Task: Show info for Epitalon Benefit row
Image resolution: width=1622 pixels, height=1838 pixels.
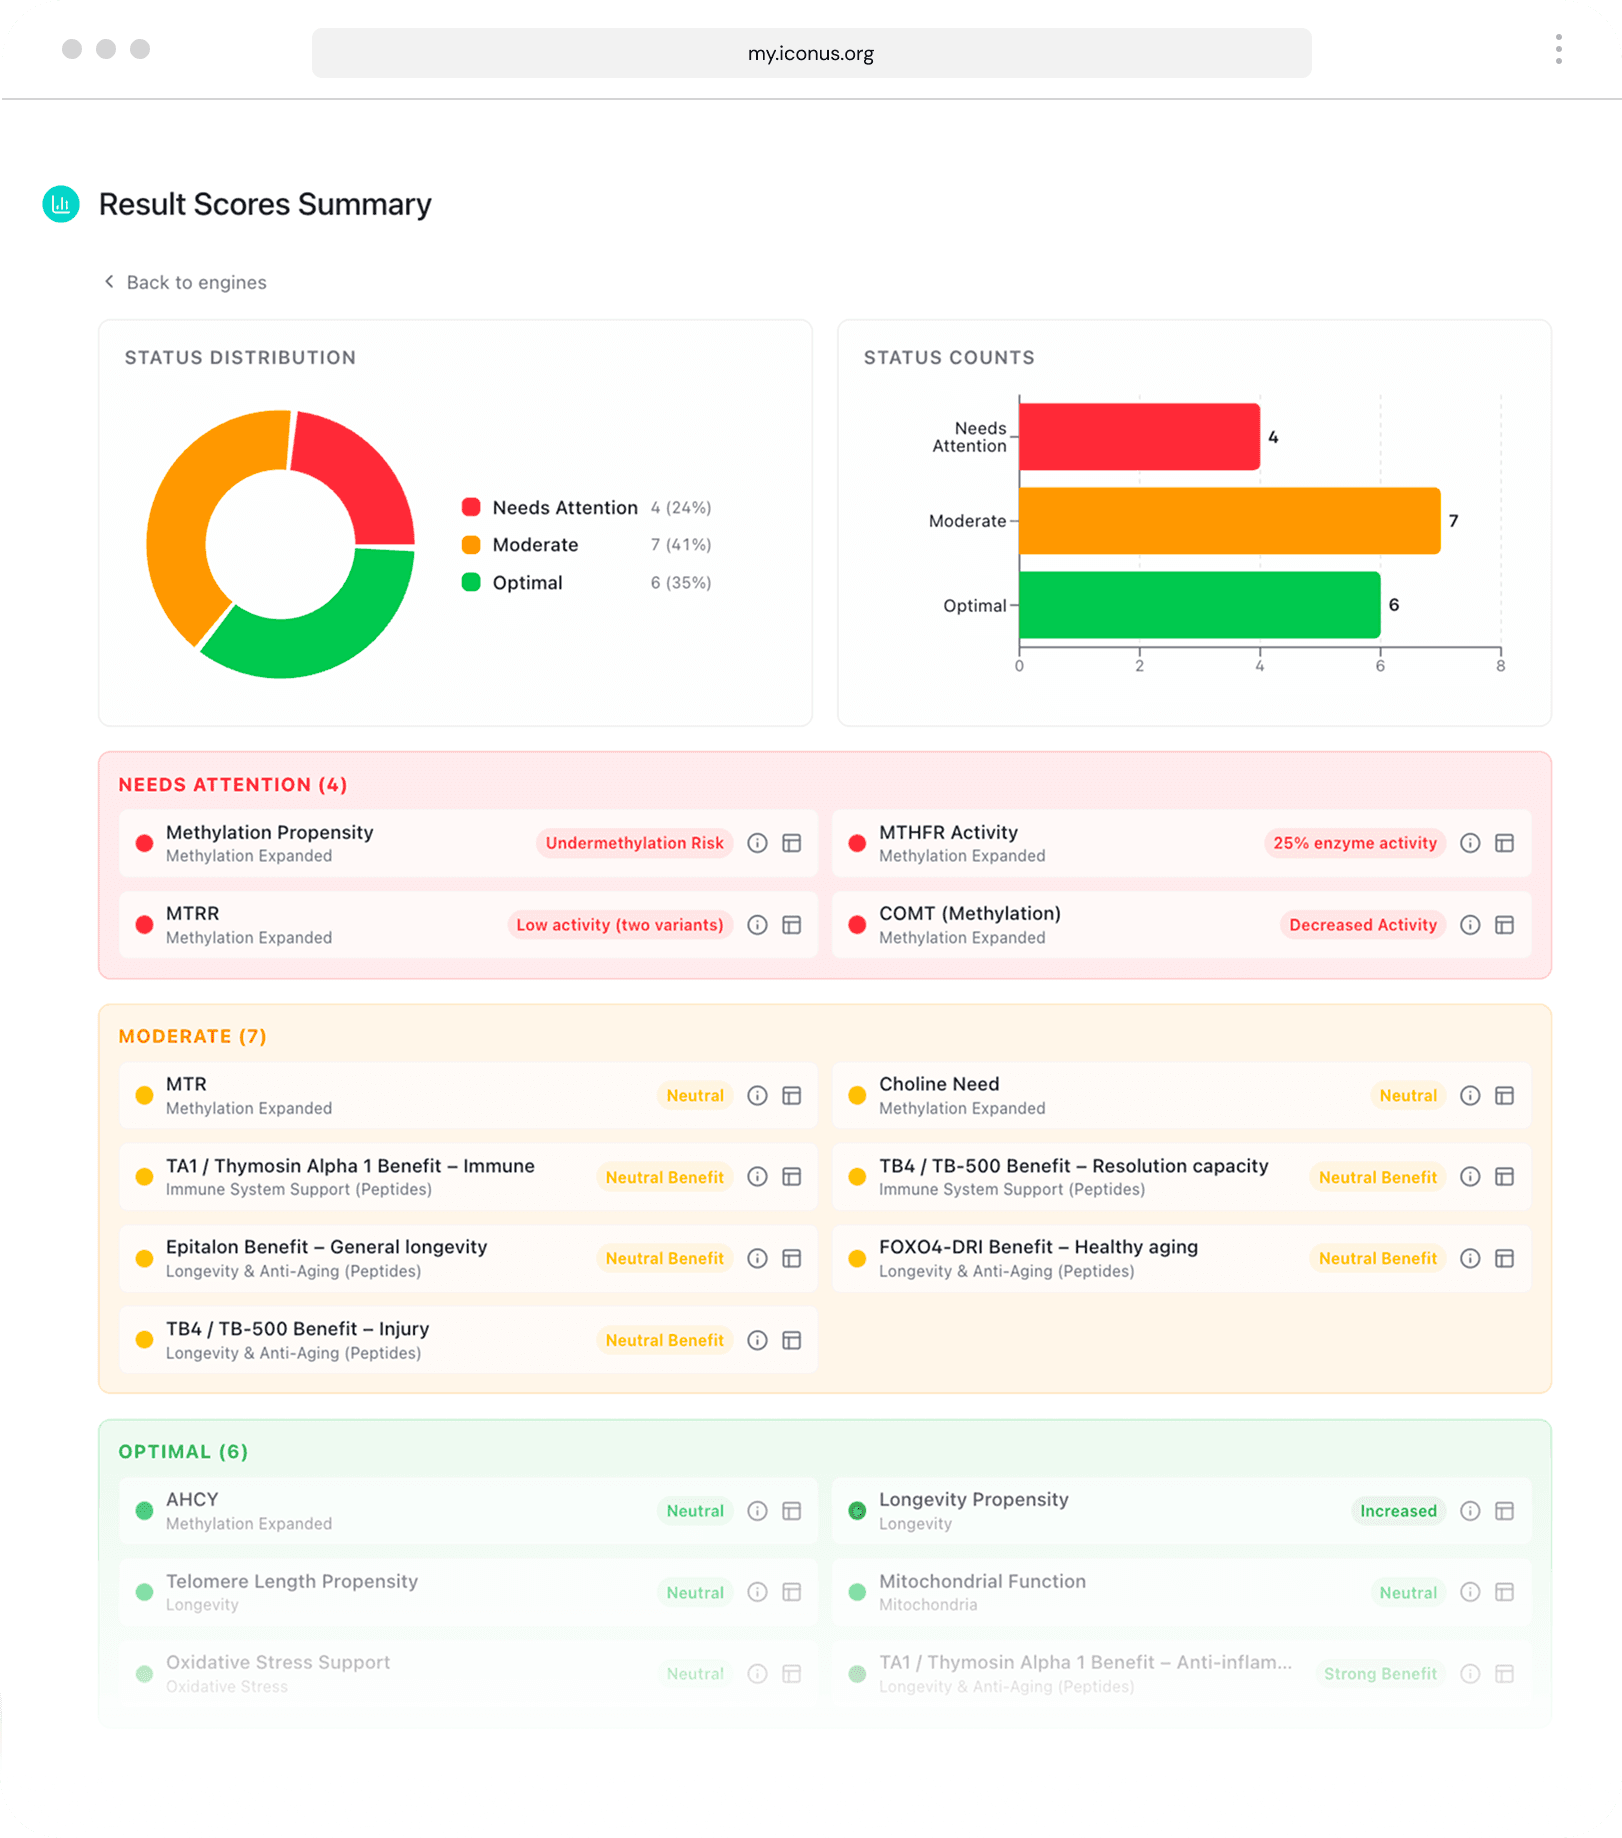Action: (757, 1259)
